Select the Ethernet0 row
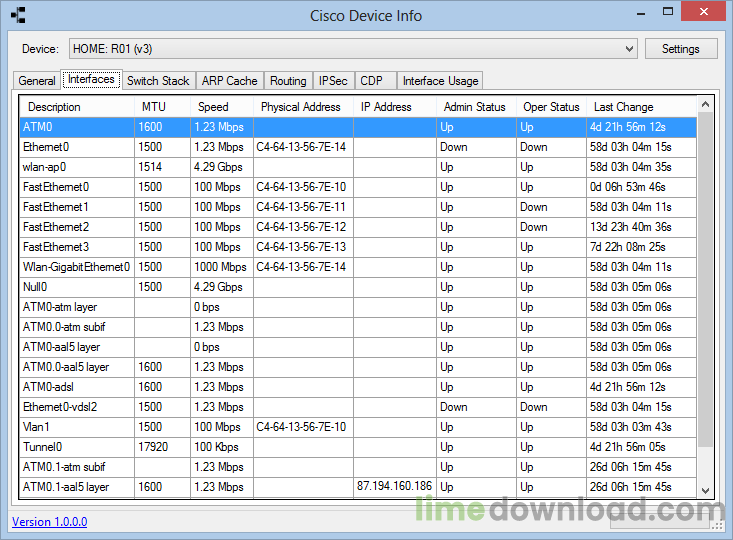 [358, 147]
